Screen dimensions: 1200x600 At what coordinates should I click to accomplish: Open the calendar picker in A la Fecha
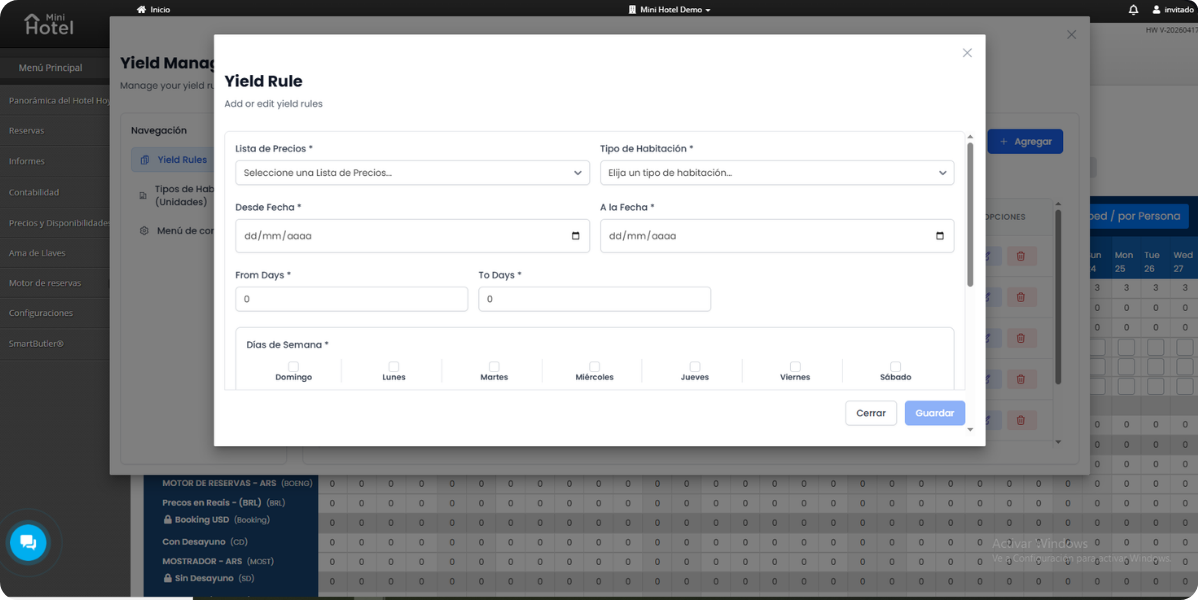pyautogui.click(x=939, y=236)
